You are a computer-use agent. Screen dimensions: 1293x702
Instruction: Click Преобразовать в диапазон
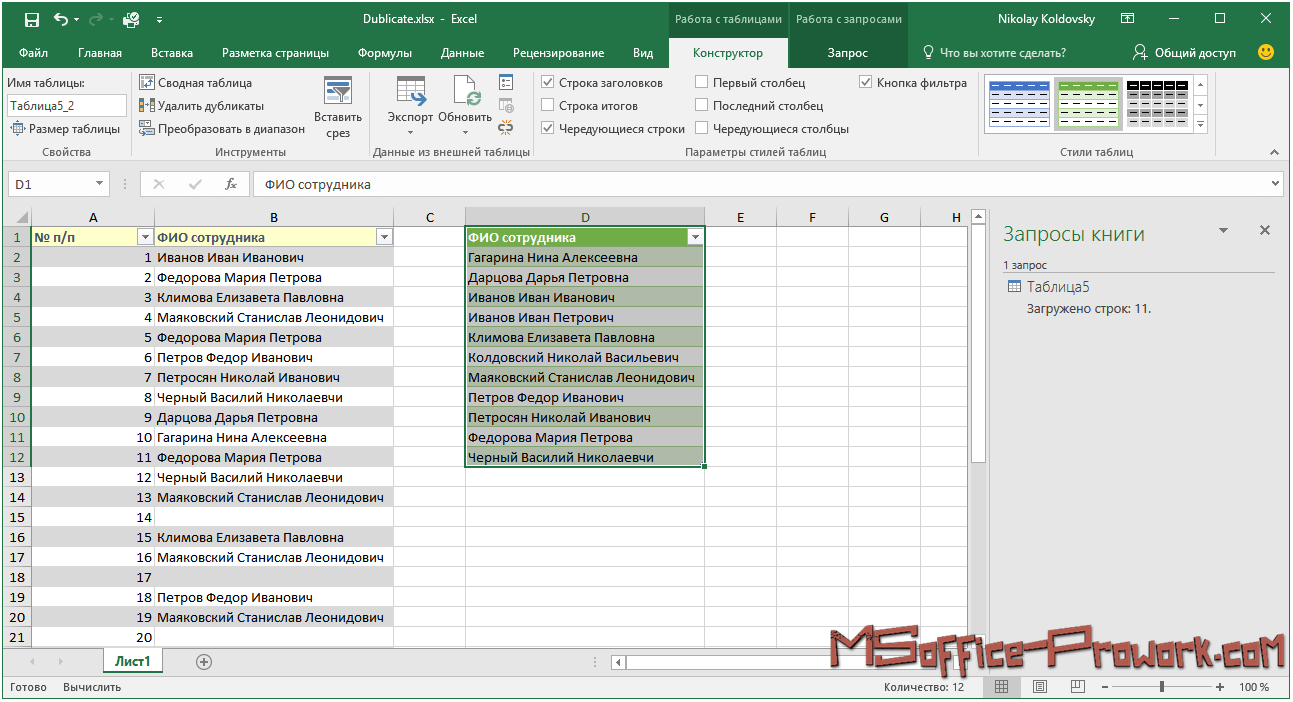[222, 129]
